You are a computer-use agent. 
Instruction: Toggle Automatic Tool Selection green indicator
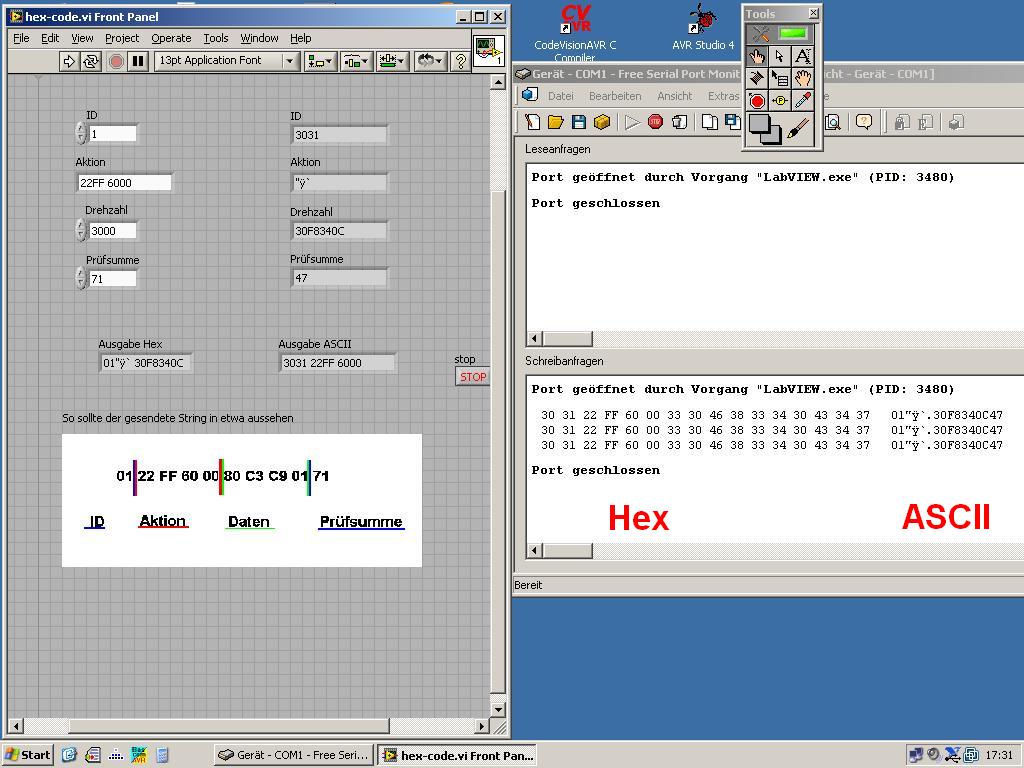pos(793,34)
